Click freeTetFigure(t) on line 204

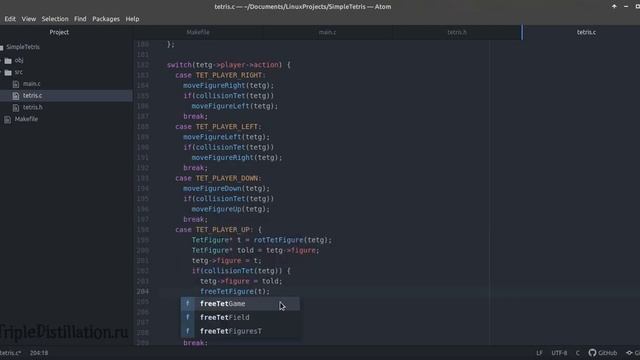(235, 291)
